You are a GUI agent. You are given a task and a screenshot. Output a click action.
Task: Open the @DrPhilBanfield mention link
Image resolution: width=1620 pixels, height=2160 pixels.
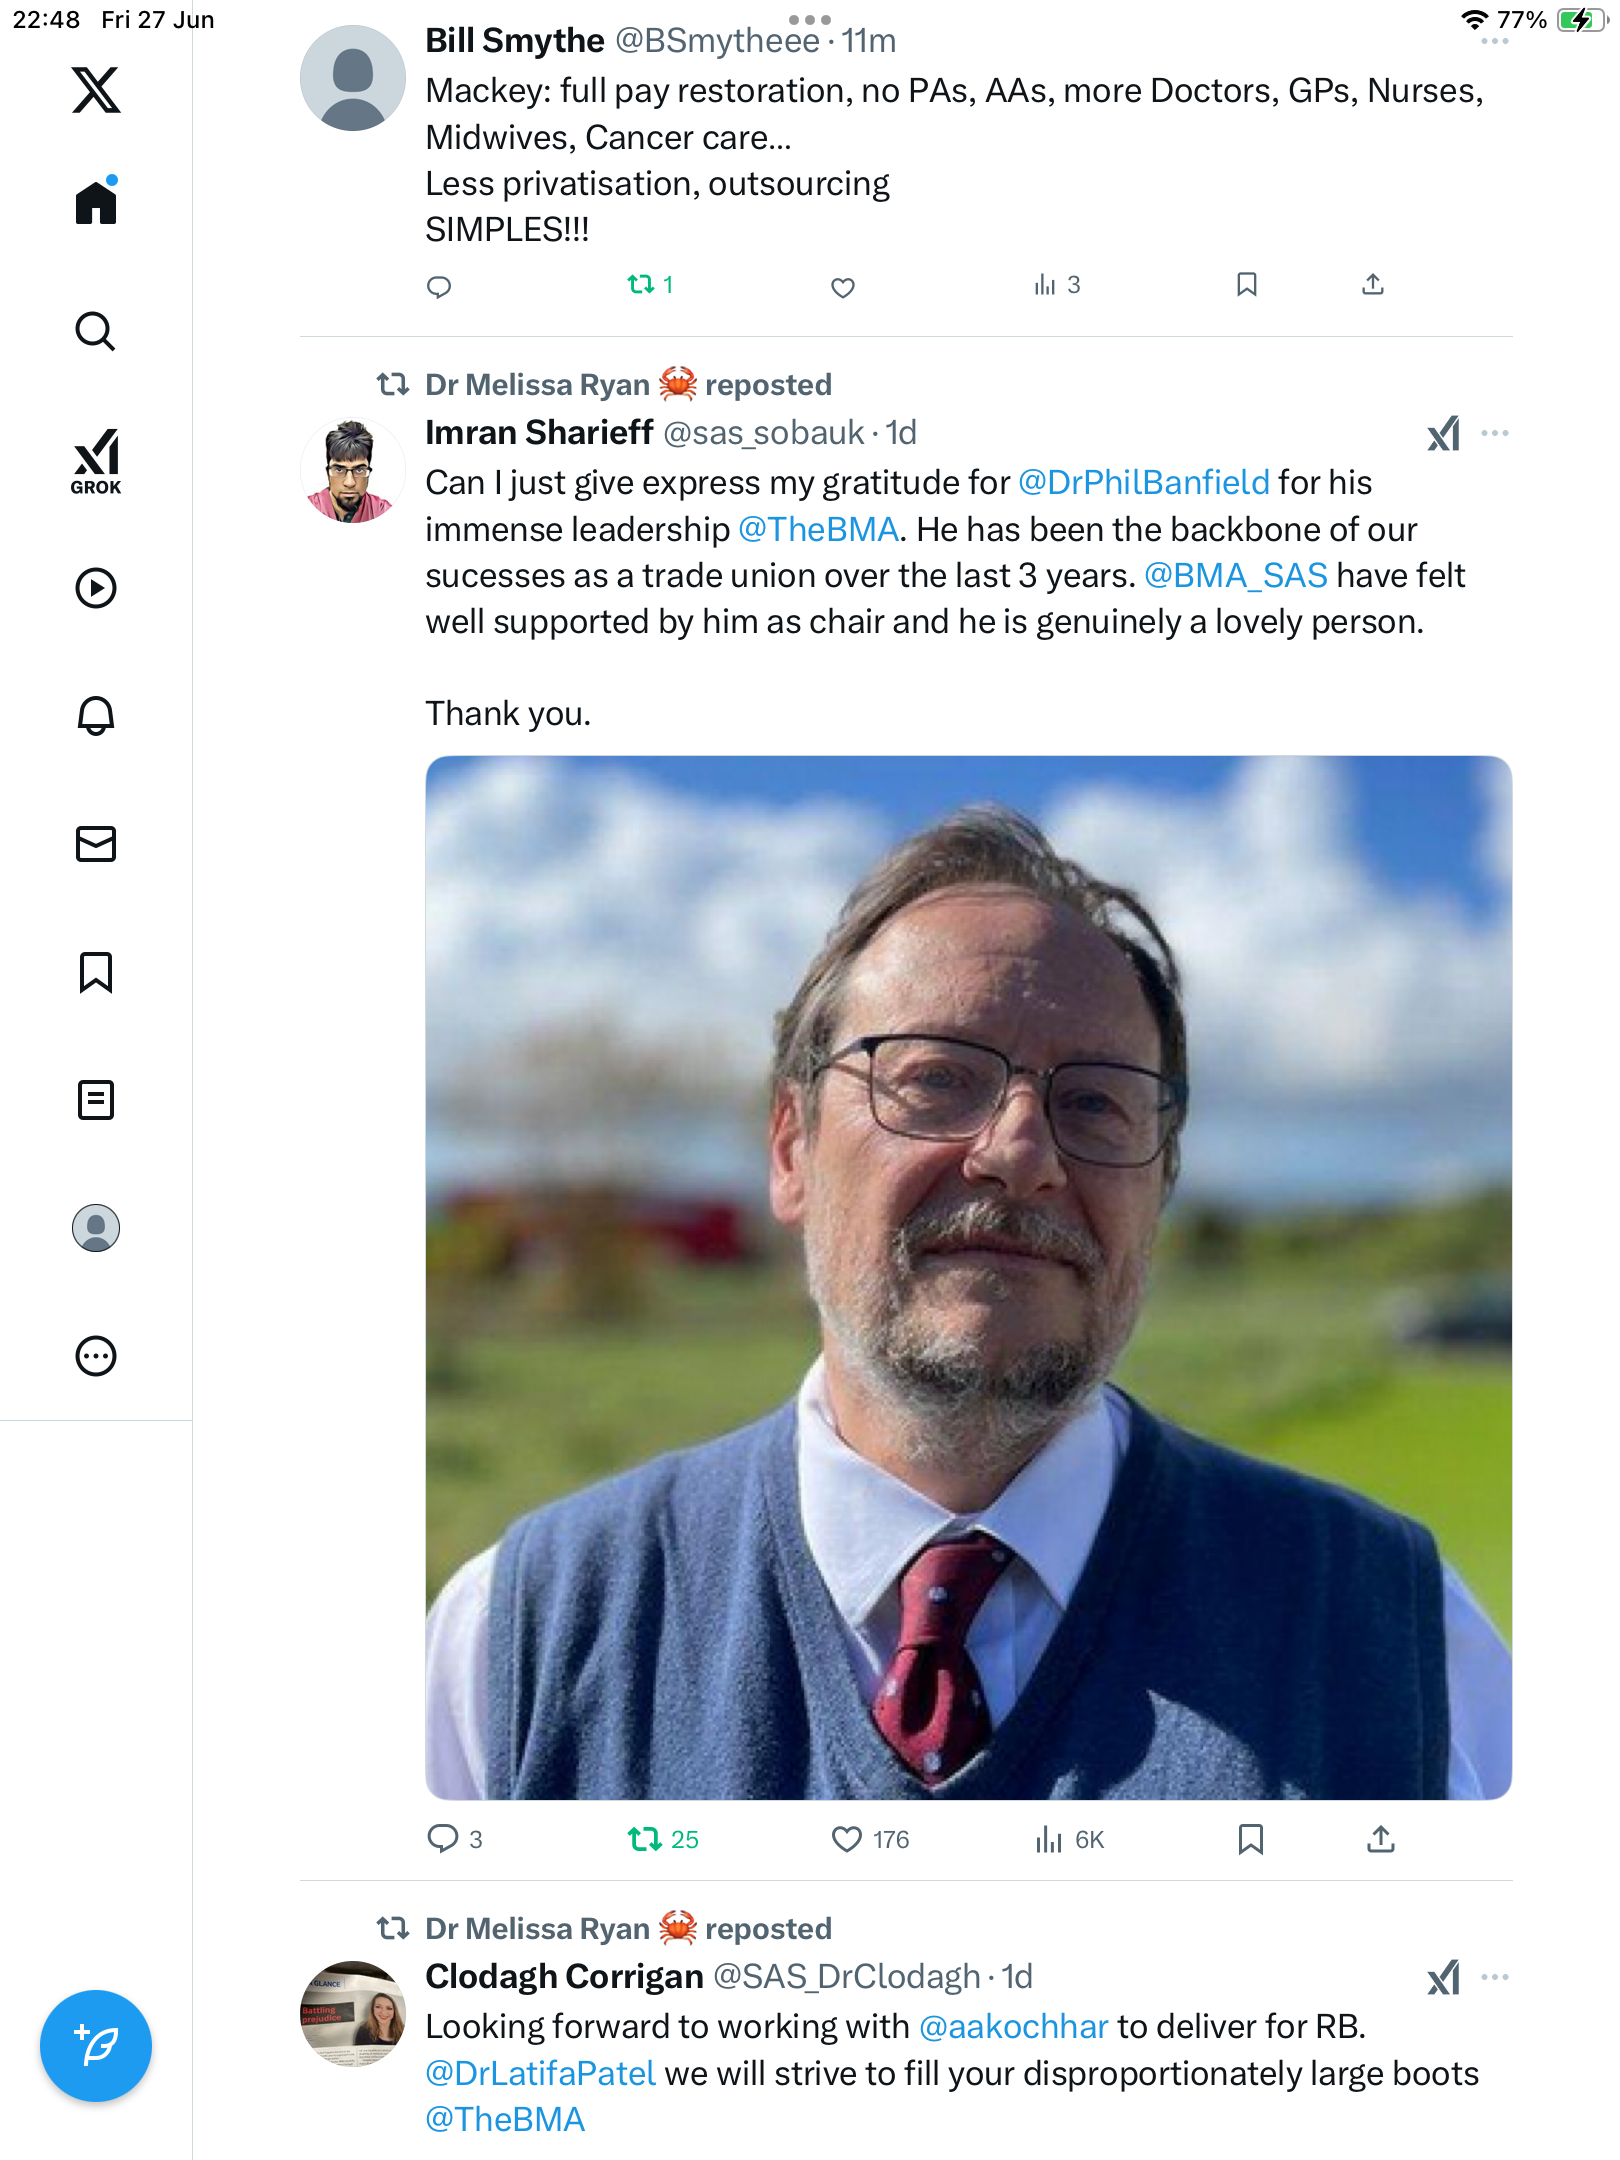pyautogui.click(x=1144, y=483)
